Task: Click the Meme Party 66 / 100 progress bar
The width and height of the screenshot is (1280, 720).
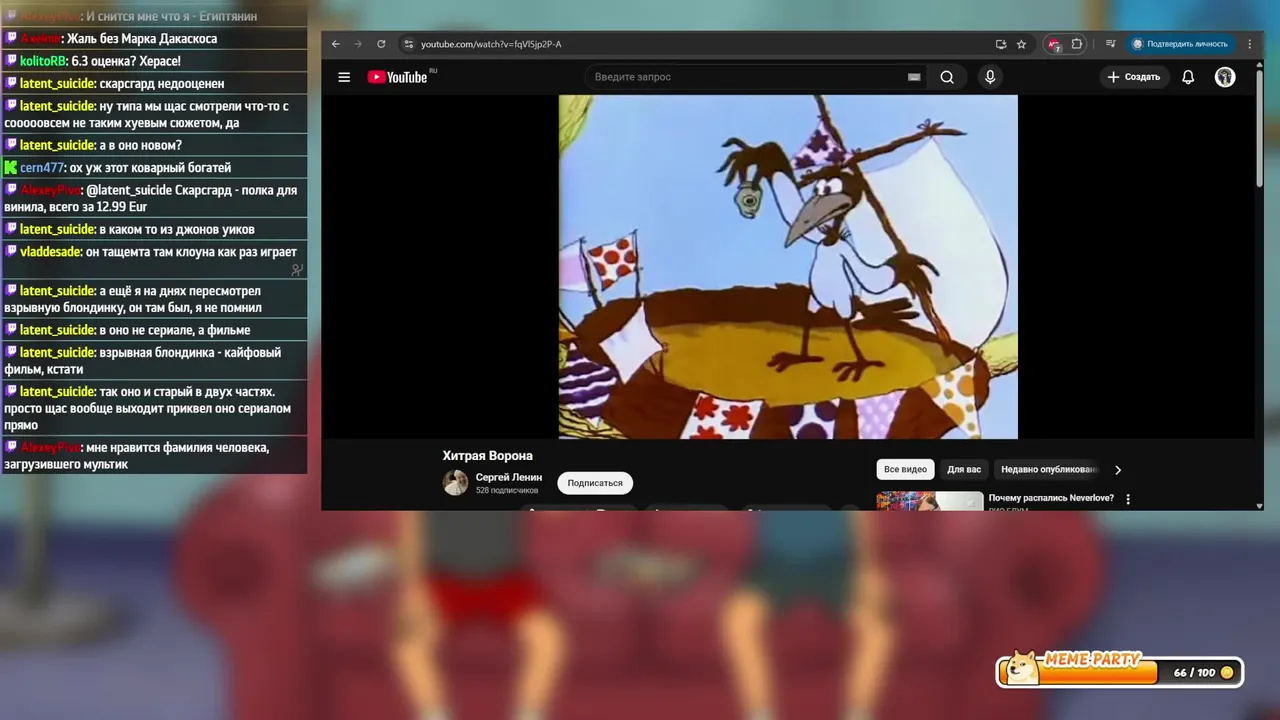Action: 1120,672
